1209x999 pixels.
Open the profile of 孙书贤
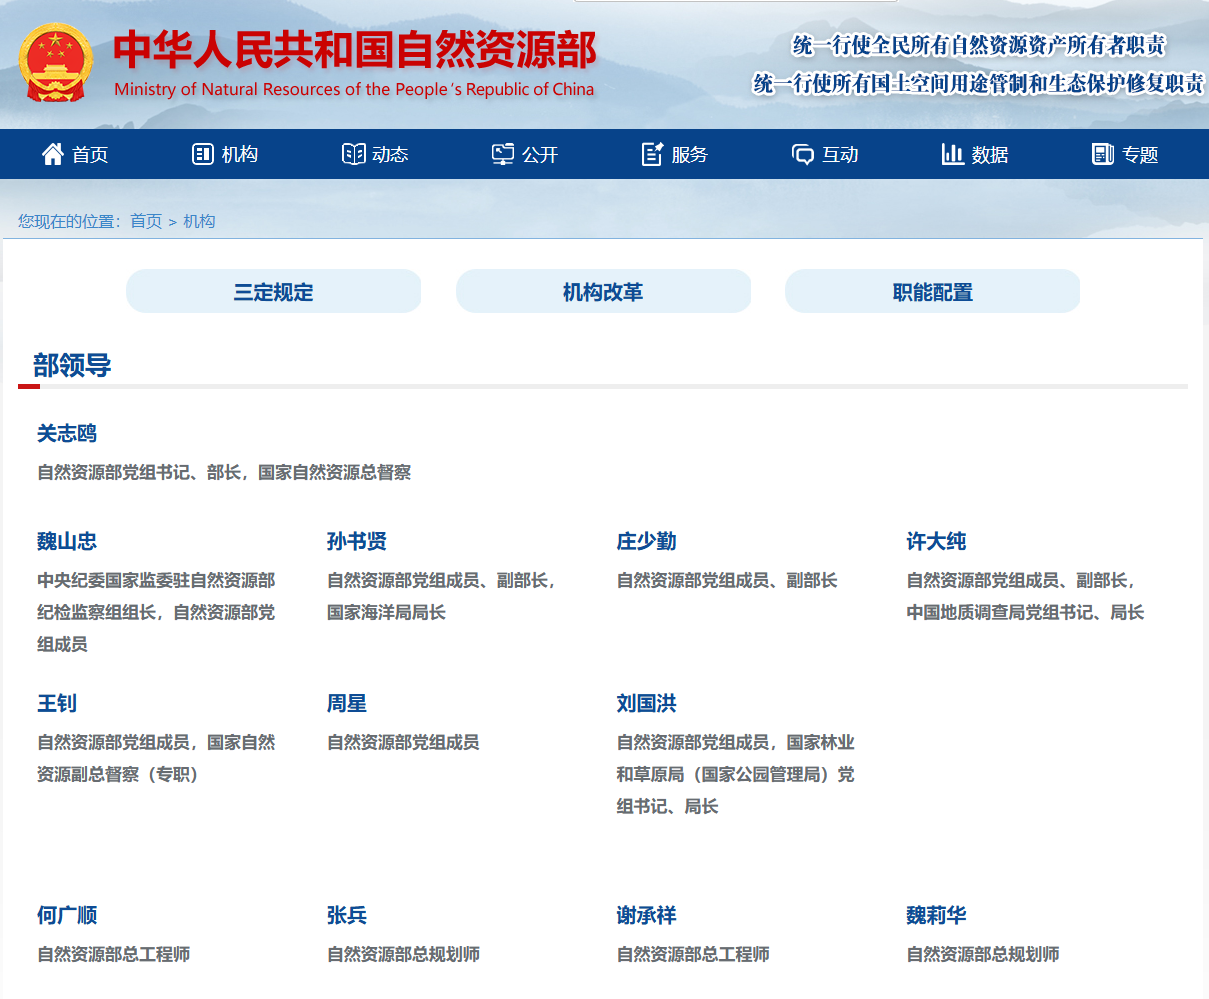[357, 541]
